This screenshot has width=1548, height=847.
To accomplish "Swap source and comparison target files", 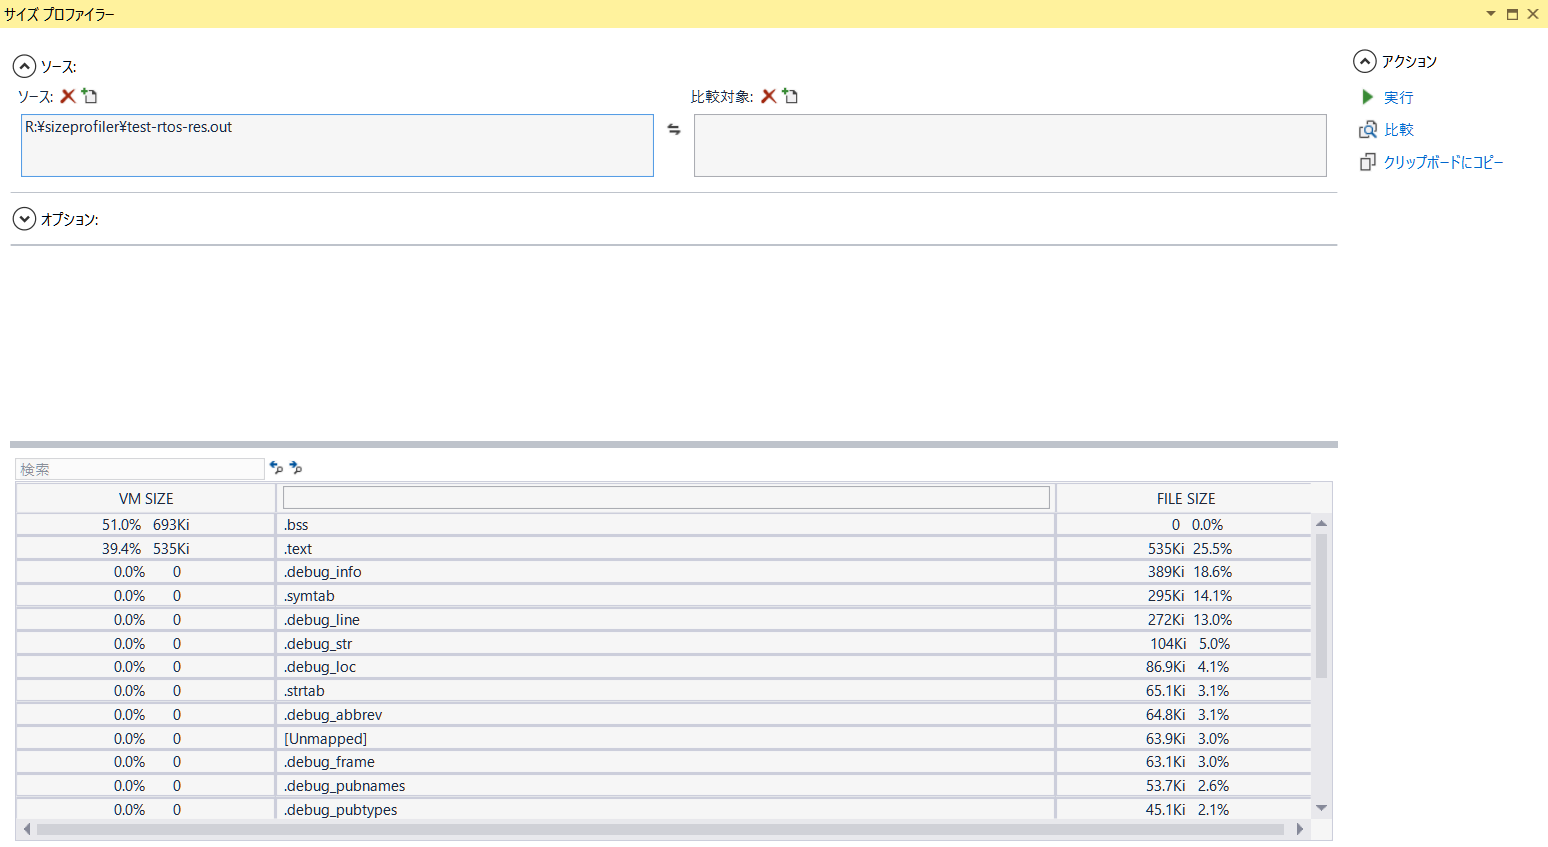I will [674, 129].
